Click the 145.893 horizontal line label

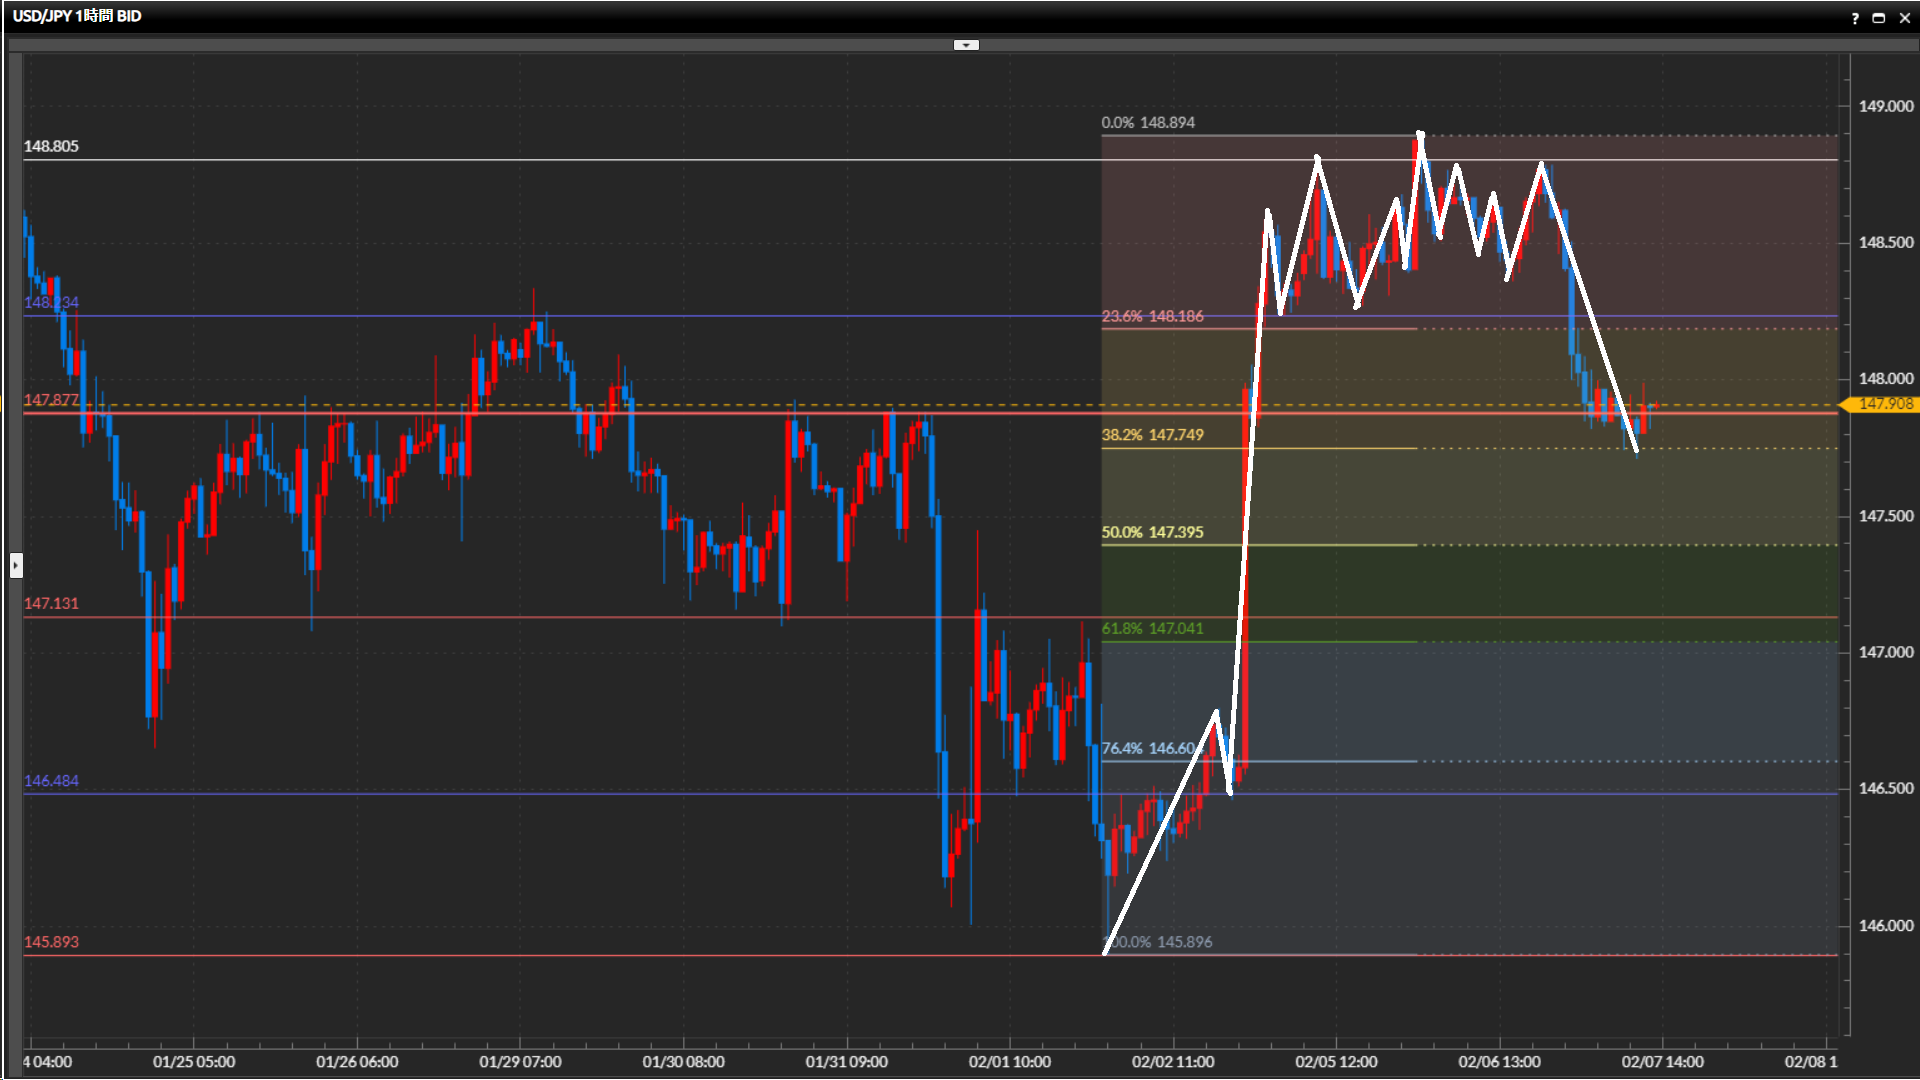pos(51,942)
